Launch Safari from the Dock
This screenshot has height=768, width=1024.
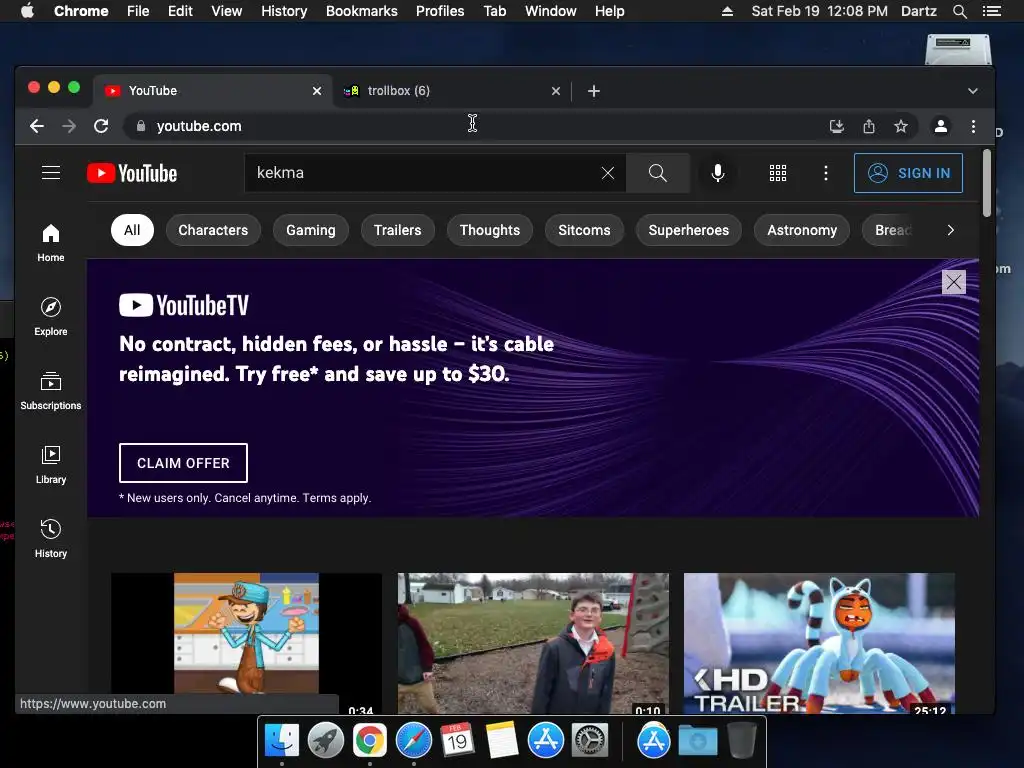tap(413, 741)
